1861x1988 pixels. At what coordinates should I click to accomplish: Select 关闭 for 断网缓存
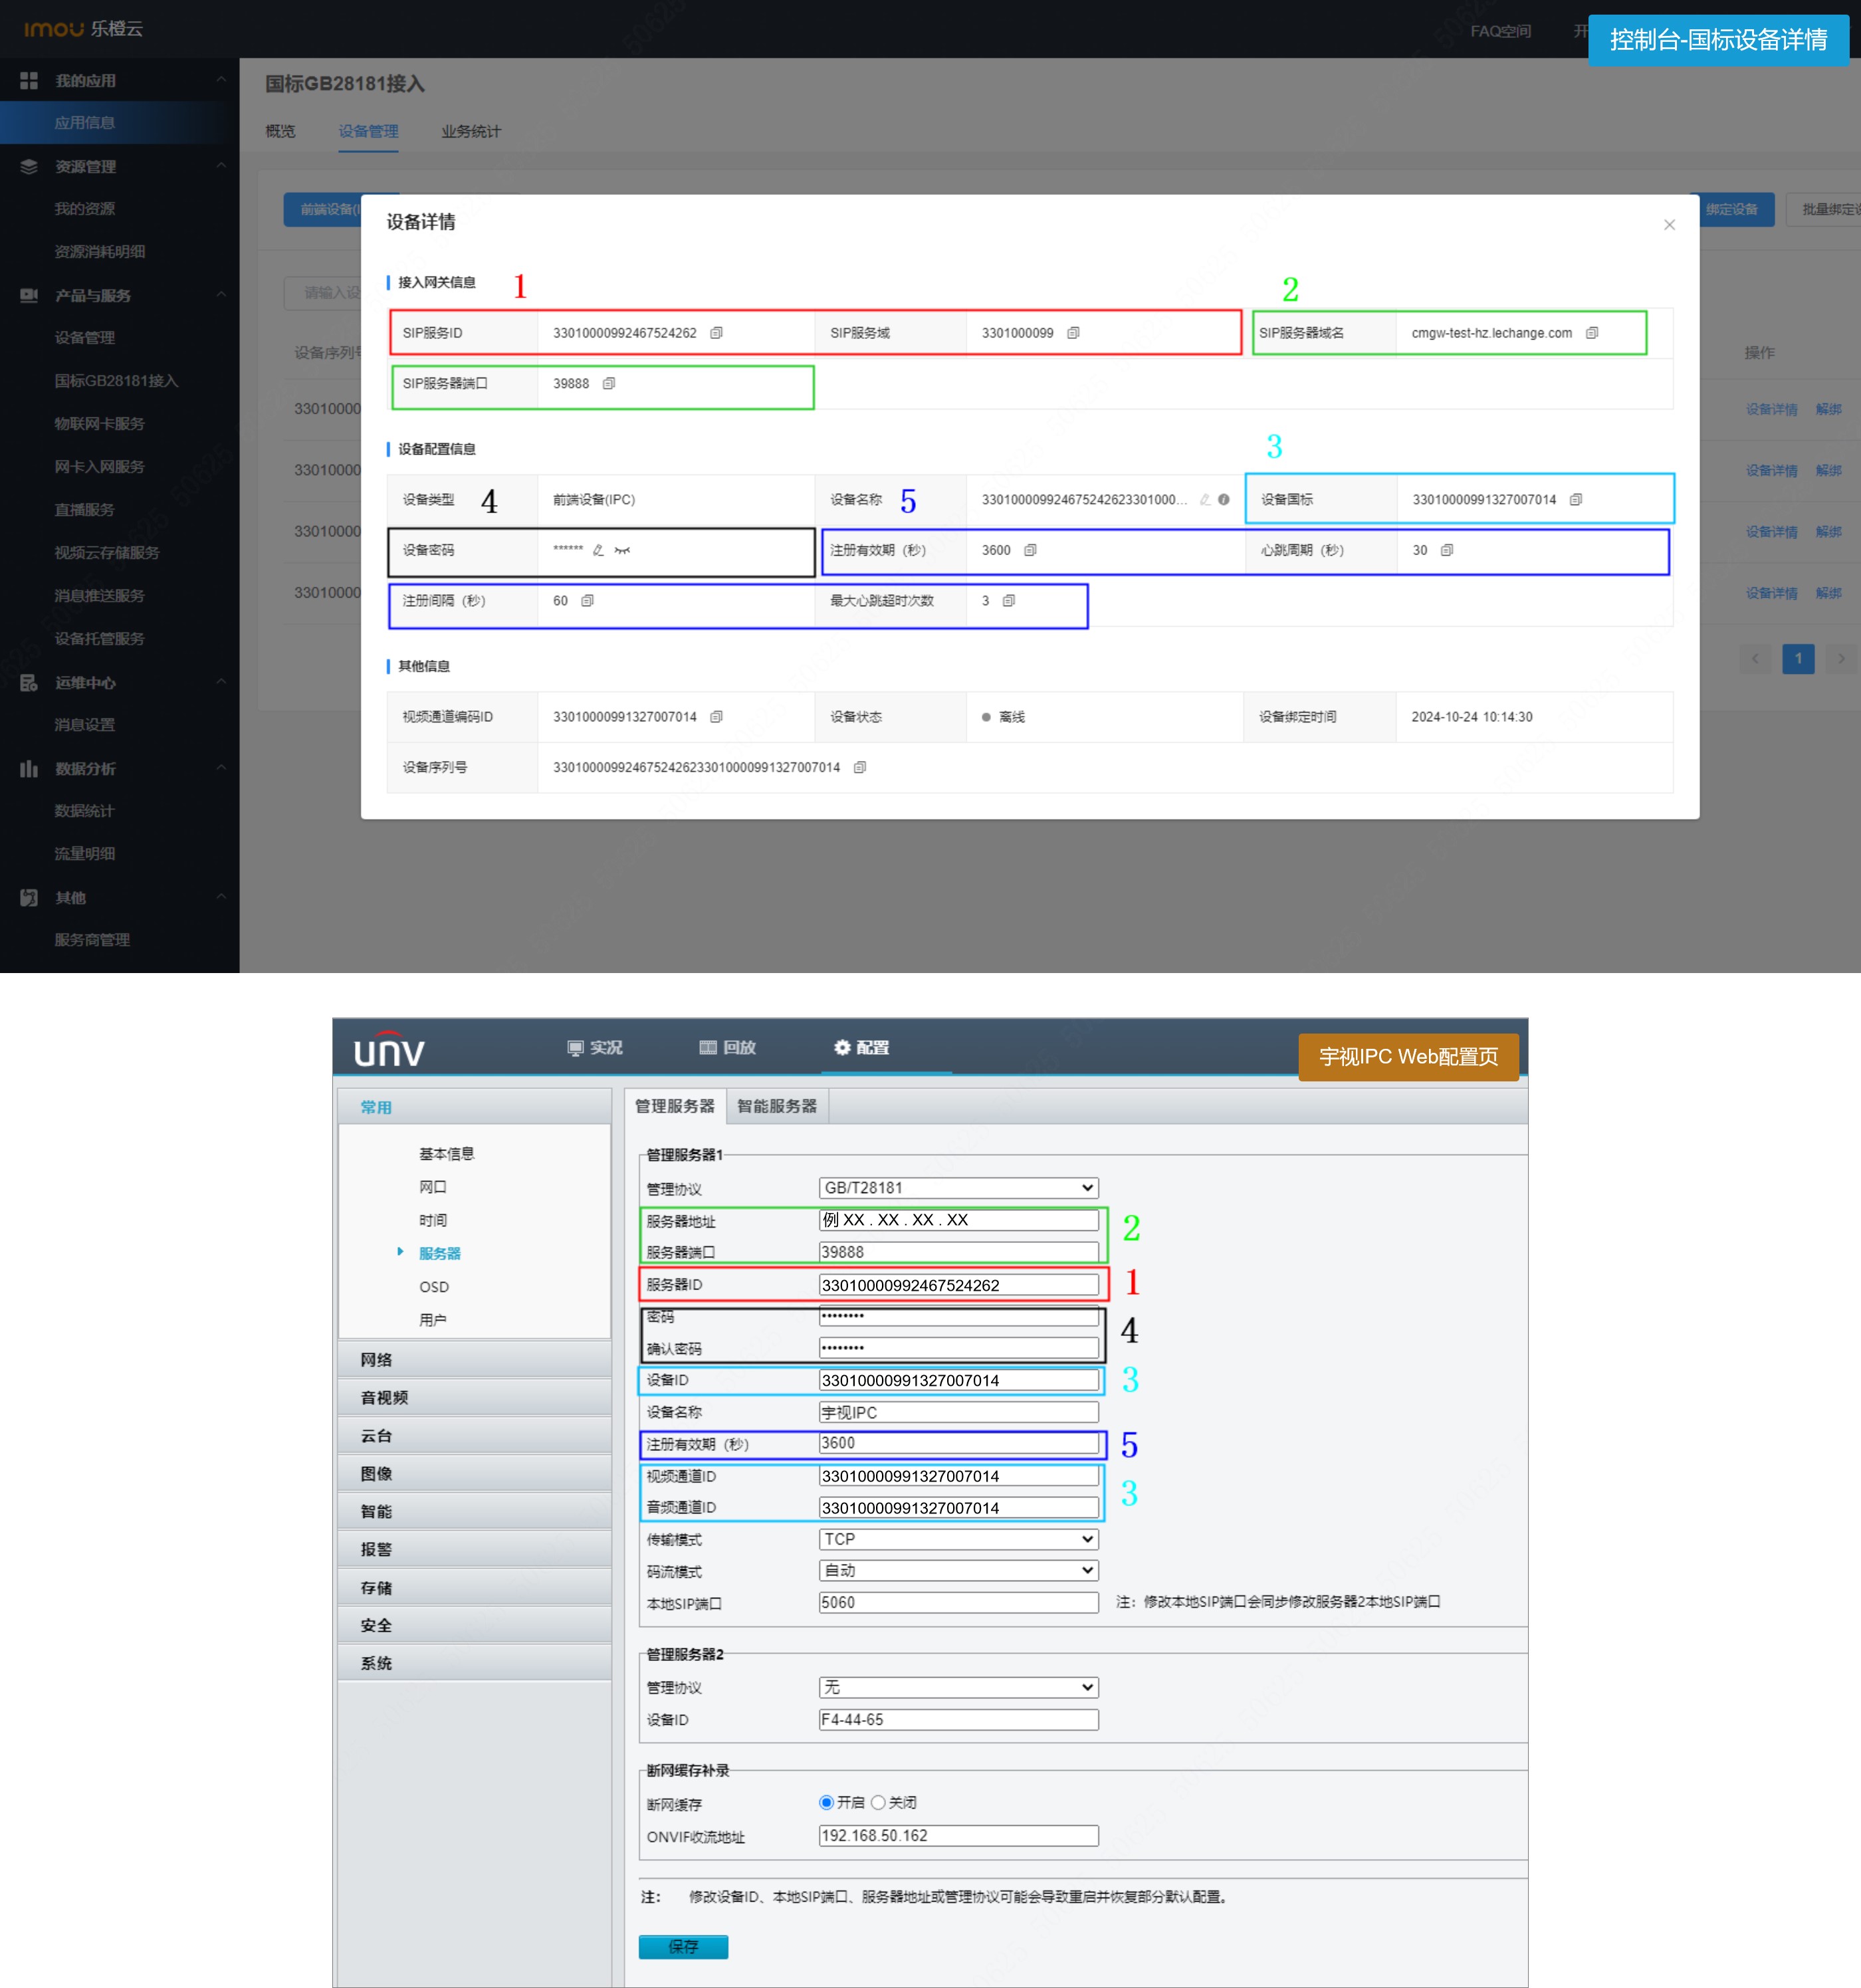click(x=878, y=1803)
